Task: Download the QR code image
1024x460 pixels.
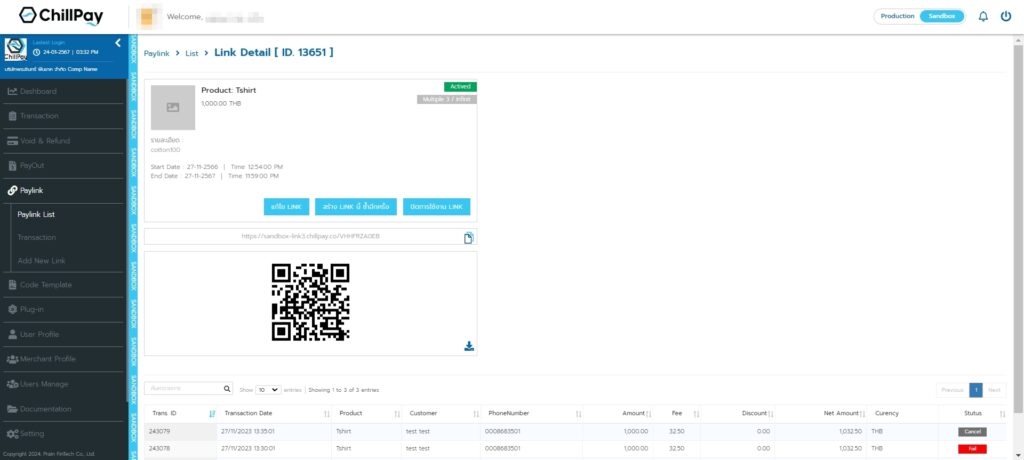Action: pos(469,346)
